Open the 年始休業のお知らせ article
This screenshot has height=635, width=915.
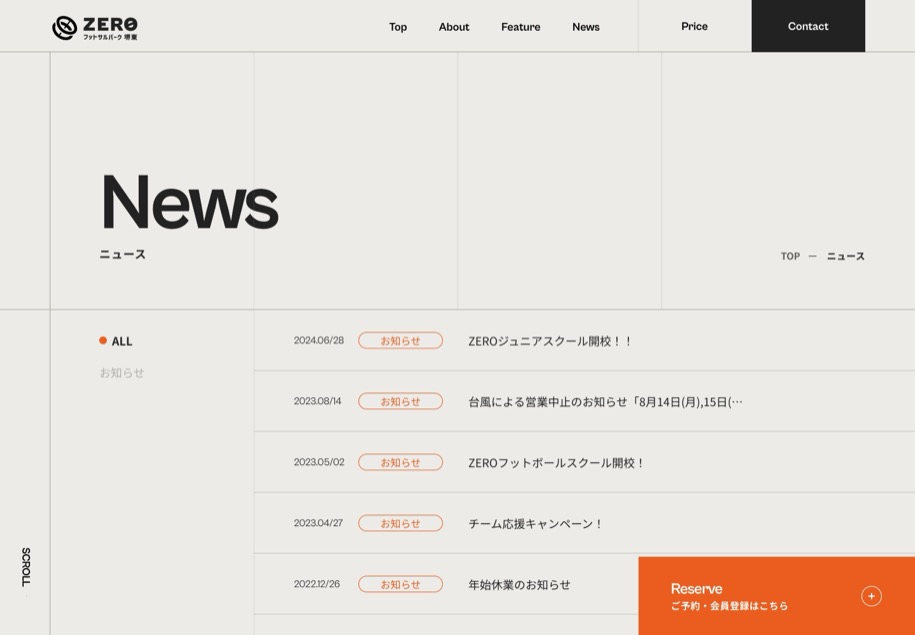[519, 584]
